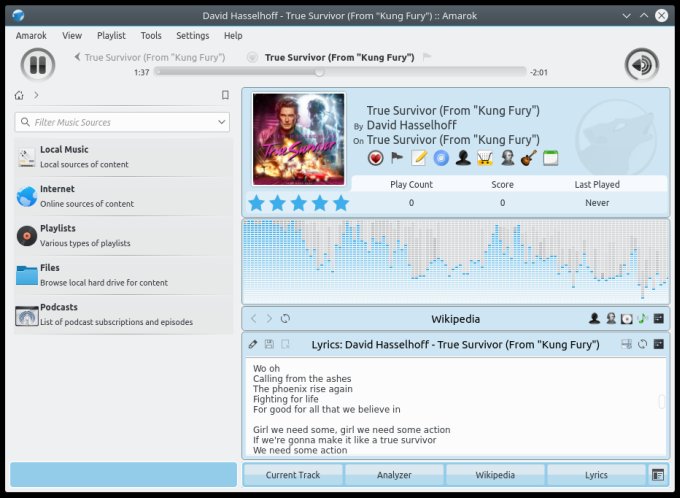The image size is (680, 498).
Task: Show track page via green note icon
Action: pos(642,318)
